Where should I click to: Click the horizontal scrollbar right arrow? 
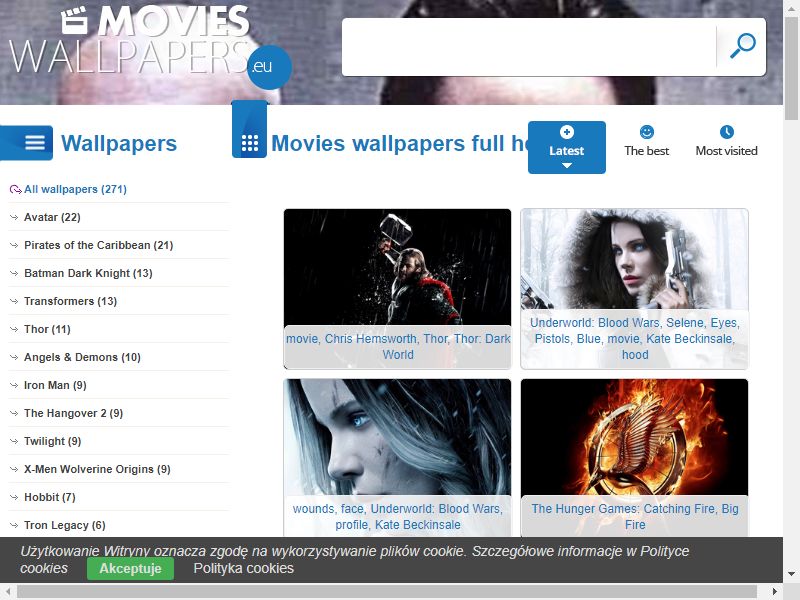[775, 592]
